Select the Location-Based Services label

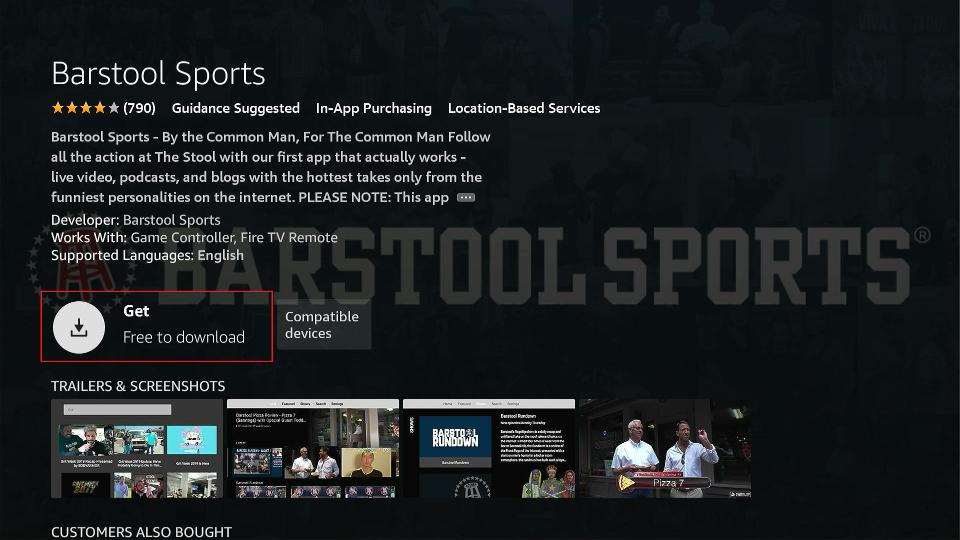[524, 108]
